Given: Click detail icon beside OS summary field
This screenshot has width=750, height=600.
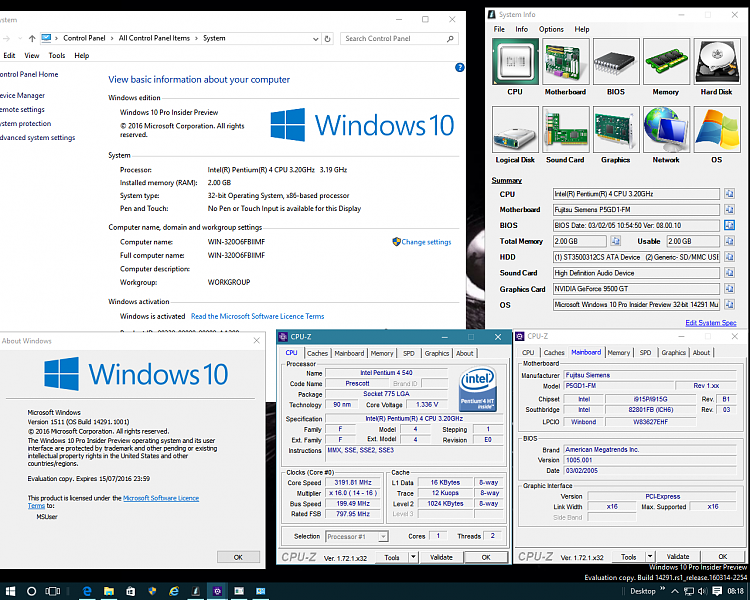Looking at the screenshot, I should 729,304.
